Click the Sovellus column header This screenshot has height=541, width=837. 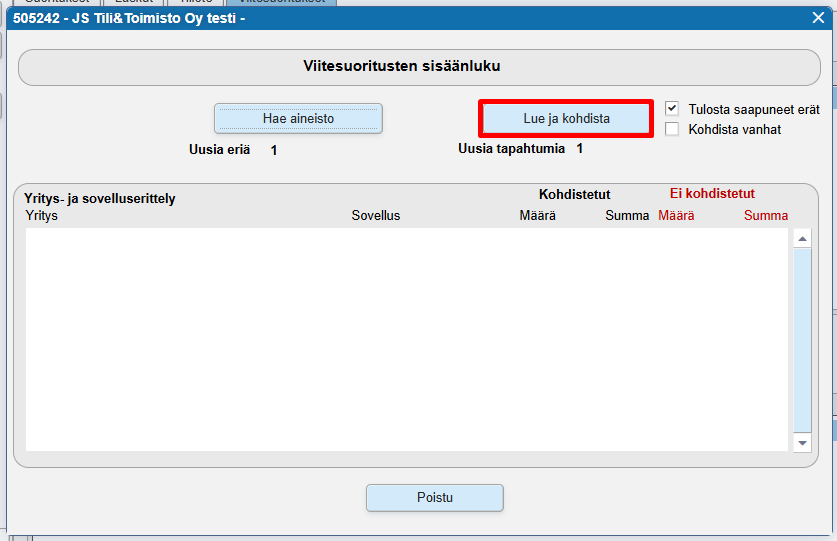coord(376,216)
